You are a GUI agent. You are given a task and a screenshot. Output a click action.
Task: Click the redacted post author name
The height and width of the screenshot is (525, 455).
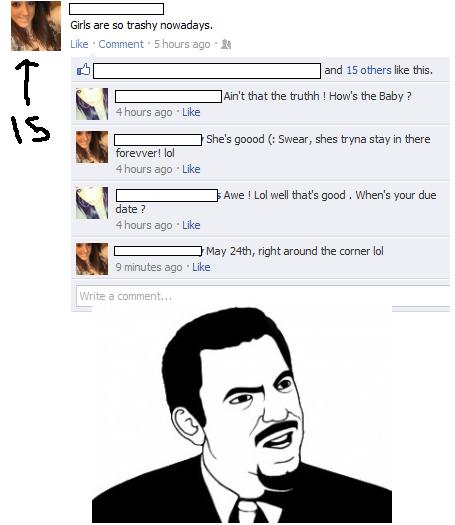click(117, 9)
